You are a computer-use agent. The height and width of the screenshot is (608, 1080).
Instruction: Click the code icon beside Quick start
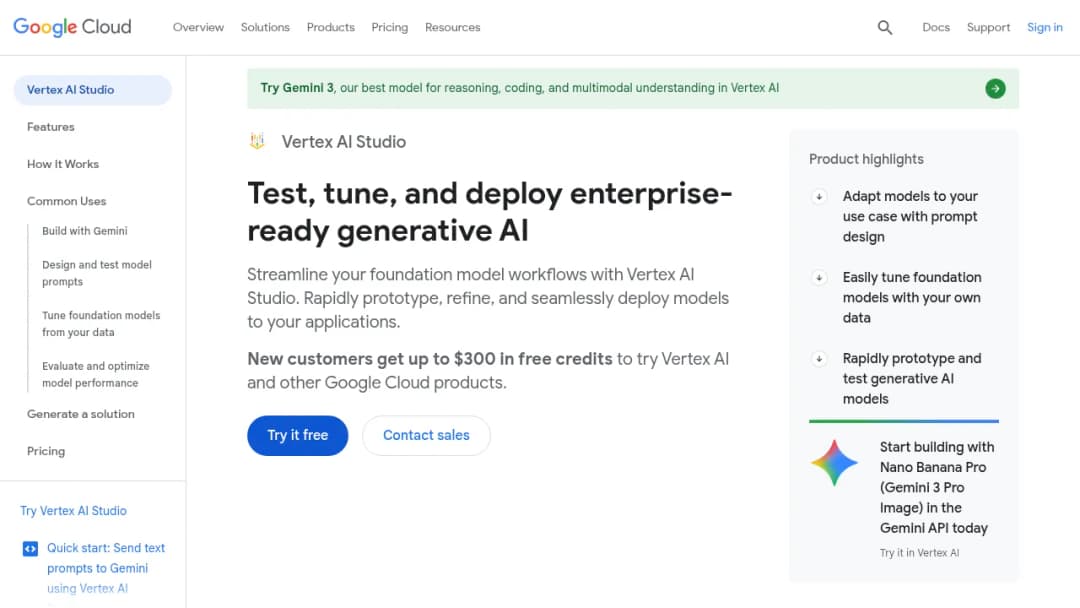(x=30, y=549)
